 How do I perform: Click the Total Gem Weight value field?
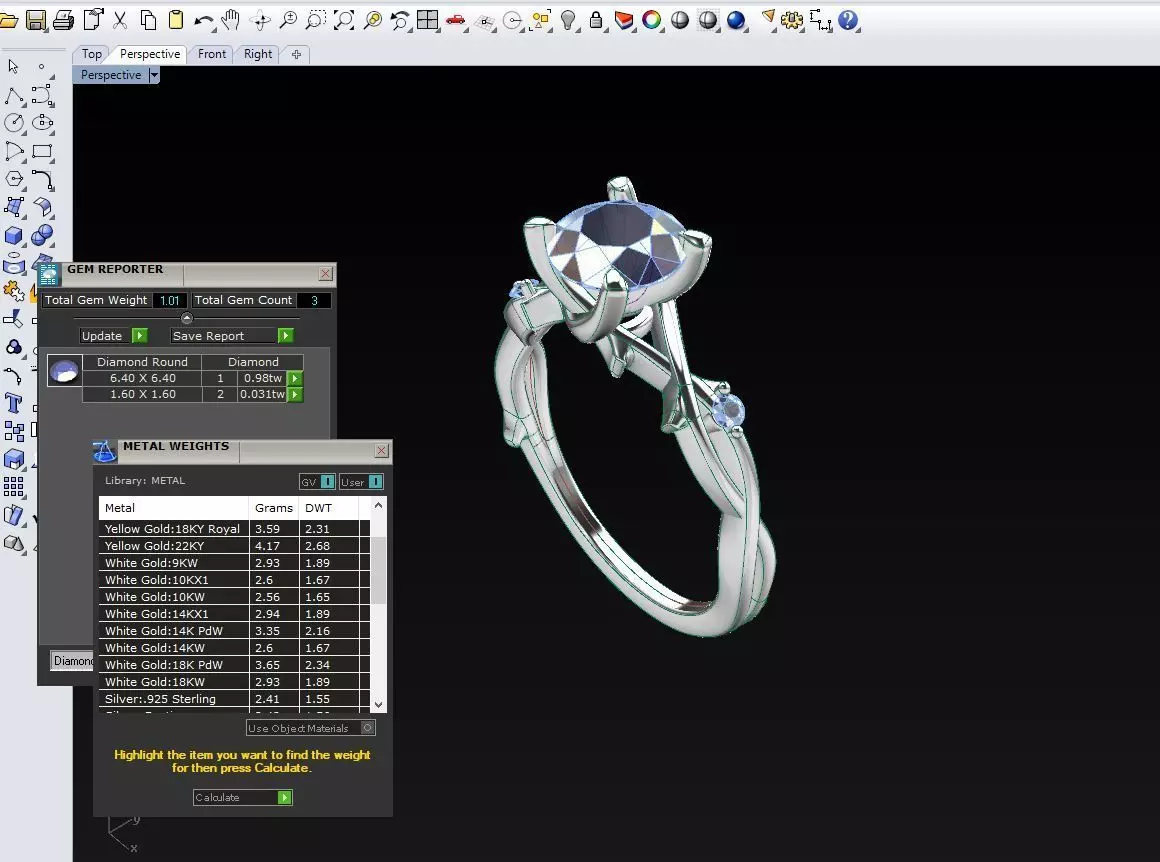[169, 300]
